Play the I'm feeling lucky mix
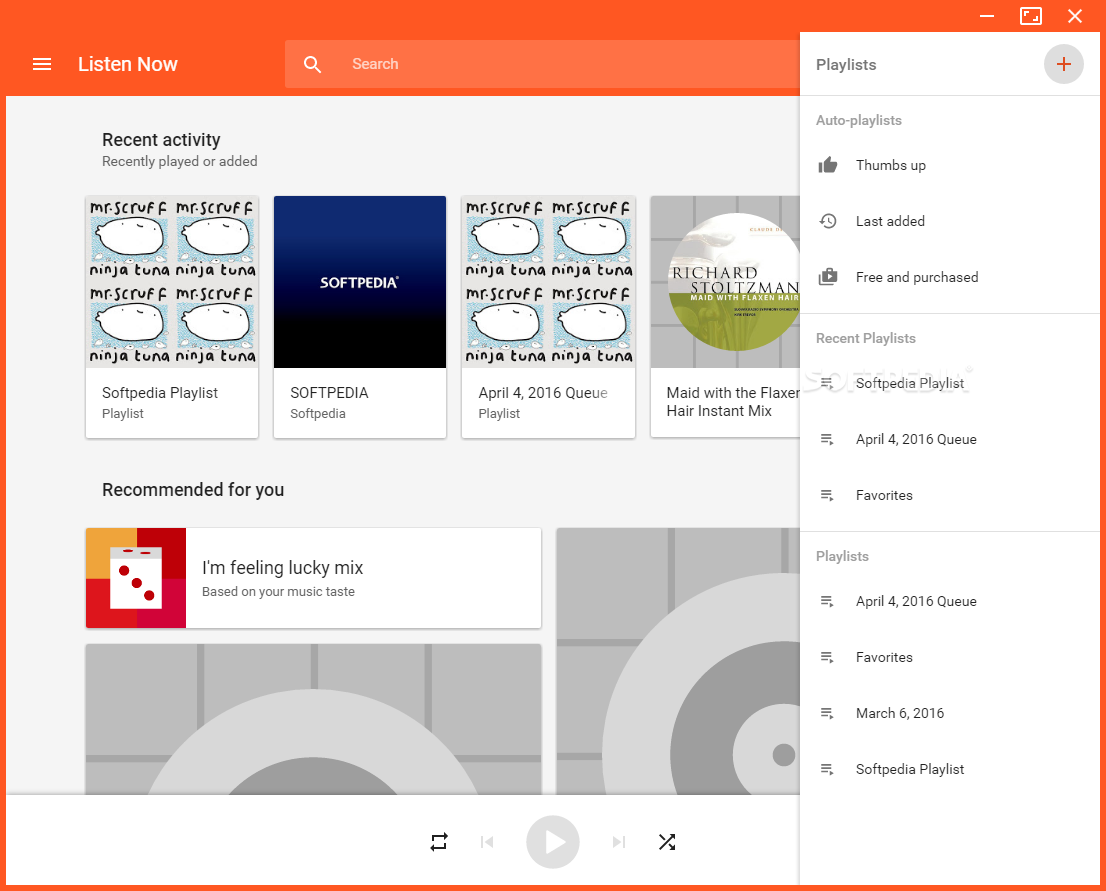This screenshot has width=1106, height=891. tap(313, 578)
